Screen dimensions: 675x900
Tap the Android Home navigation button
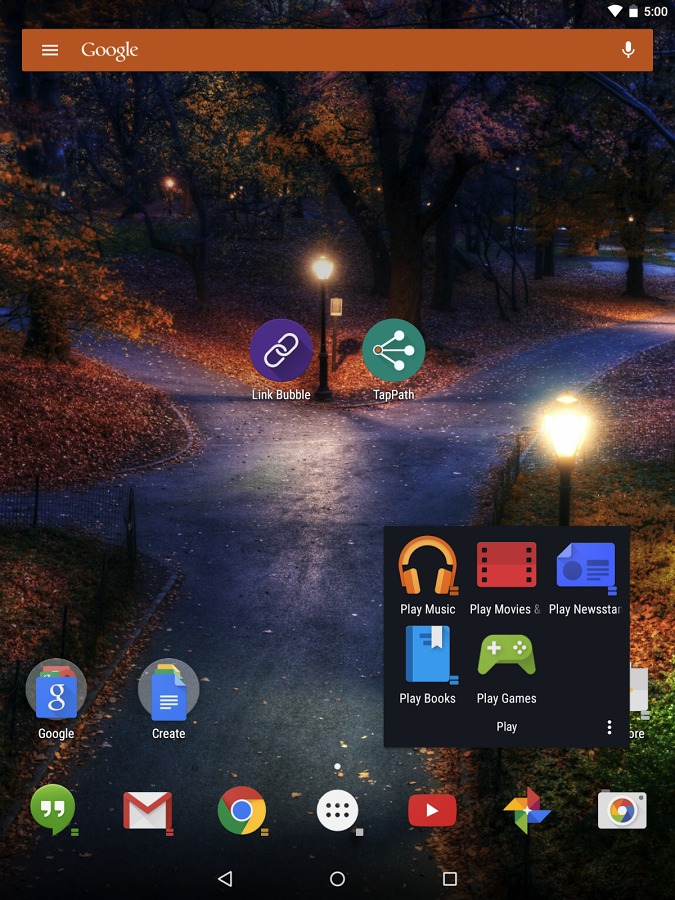click(x=338, y=879)
